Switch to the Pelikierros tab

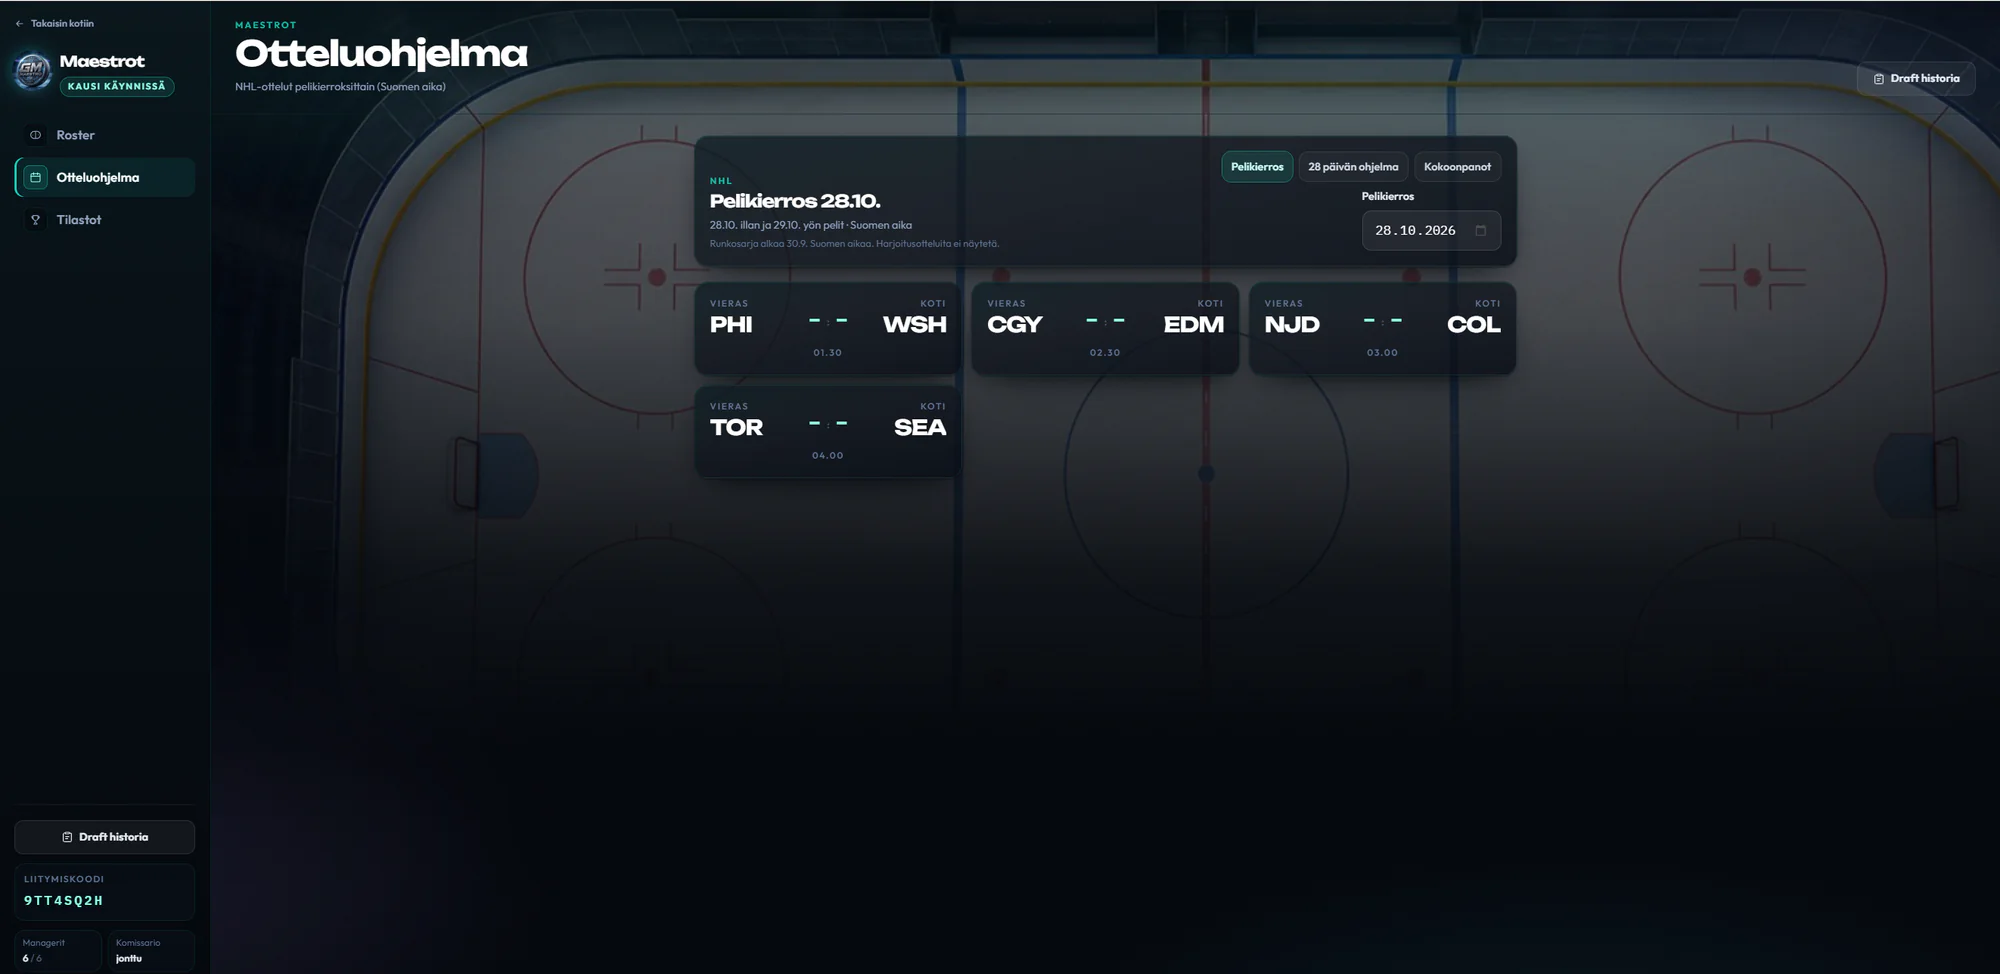1257,167
